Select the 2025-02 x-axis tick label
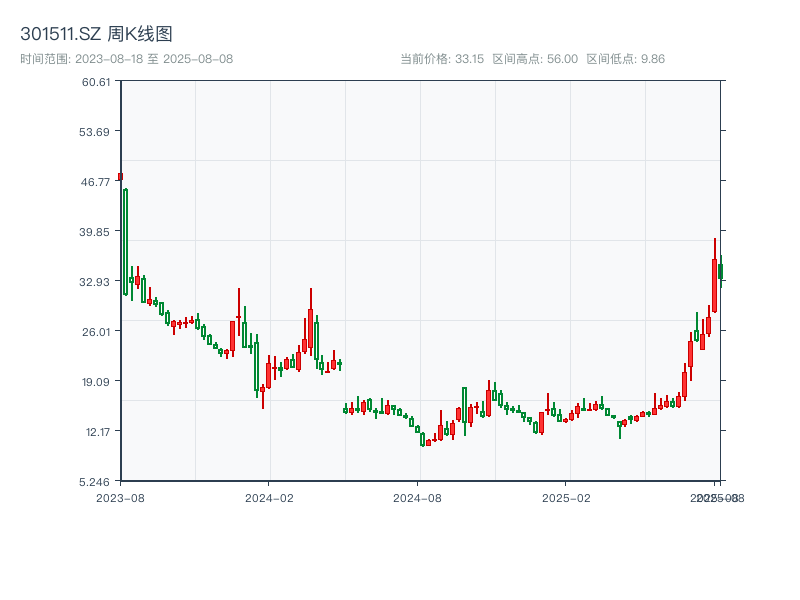Viewport: 800px width, 600px height. pos(567,498)
